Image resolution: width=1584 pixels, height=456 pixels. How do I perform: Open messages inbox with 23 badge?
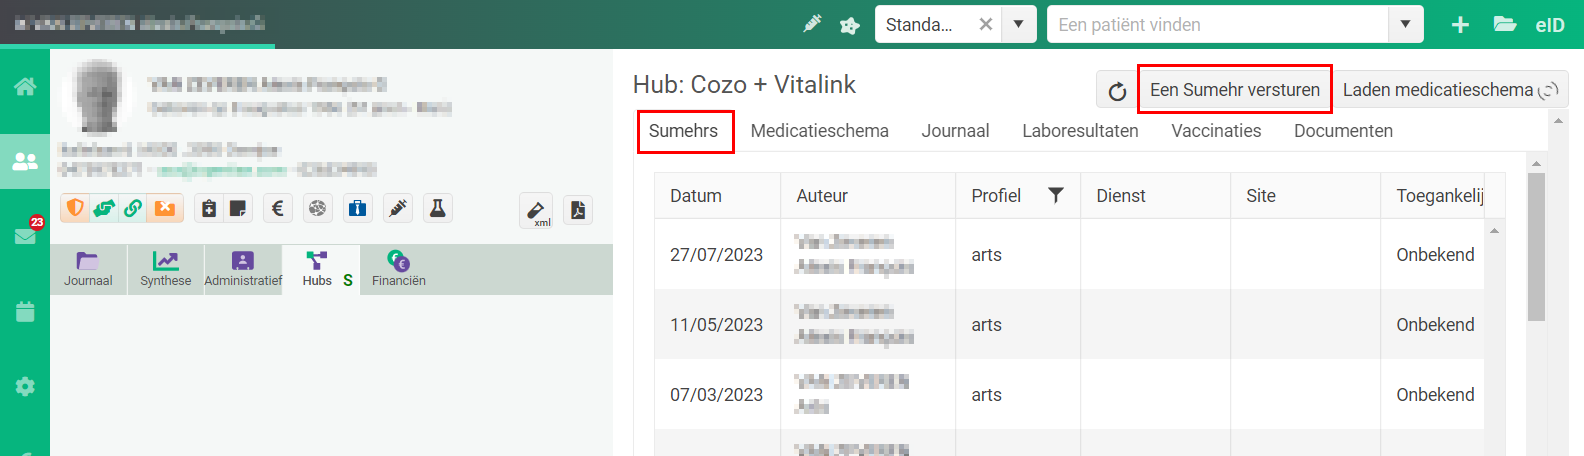(x=25, y=235)
